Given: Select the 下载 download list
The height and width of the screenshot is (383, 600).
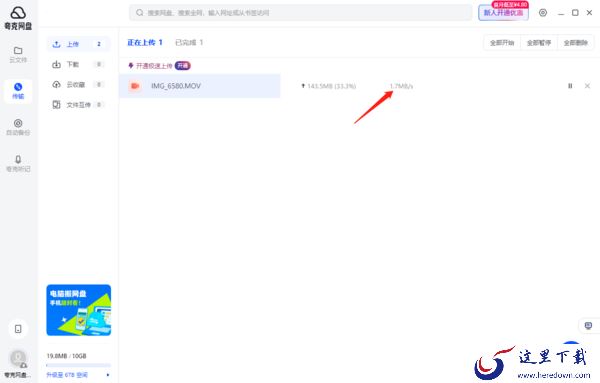Looking at the screenshot, I should click(78, 64).
